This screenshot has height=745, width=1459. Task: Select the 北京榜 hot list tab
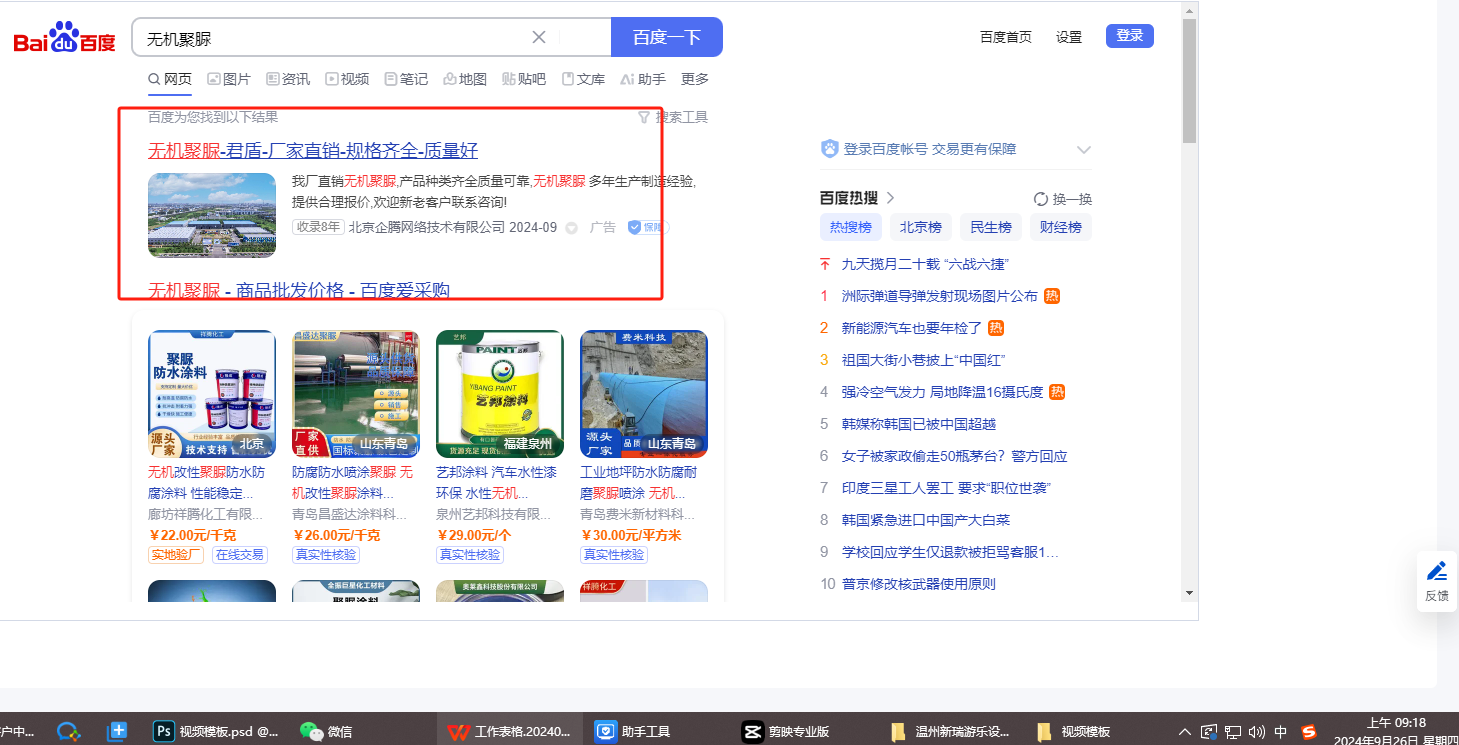(921, 227)
